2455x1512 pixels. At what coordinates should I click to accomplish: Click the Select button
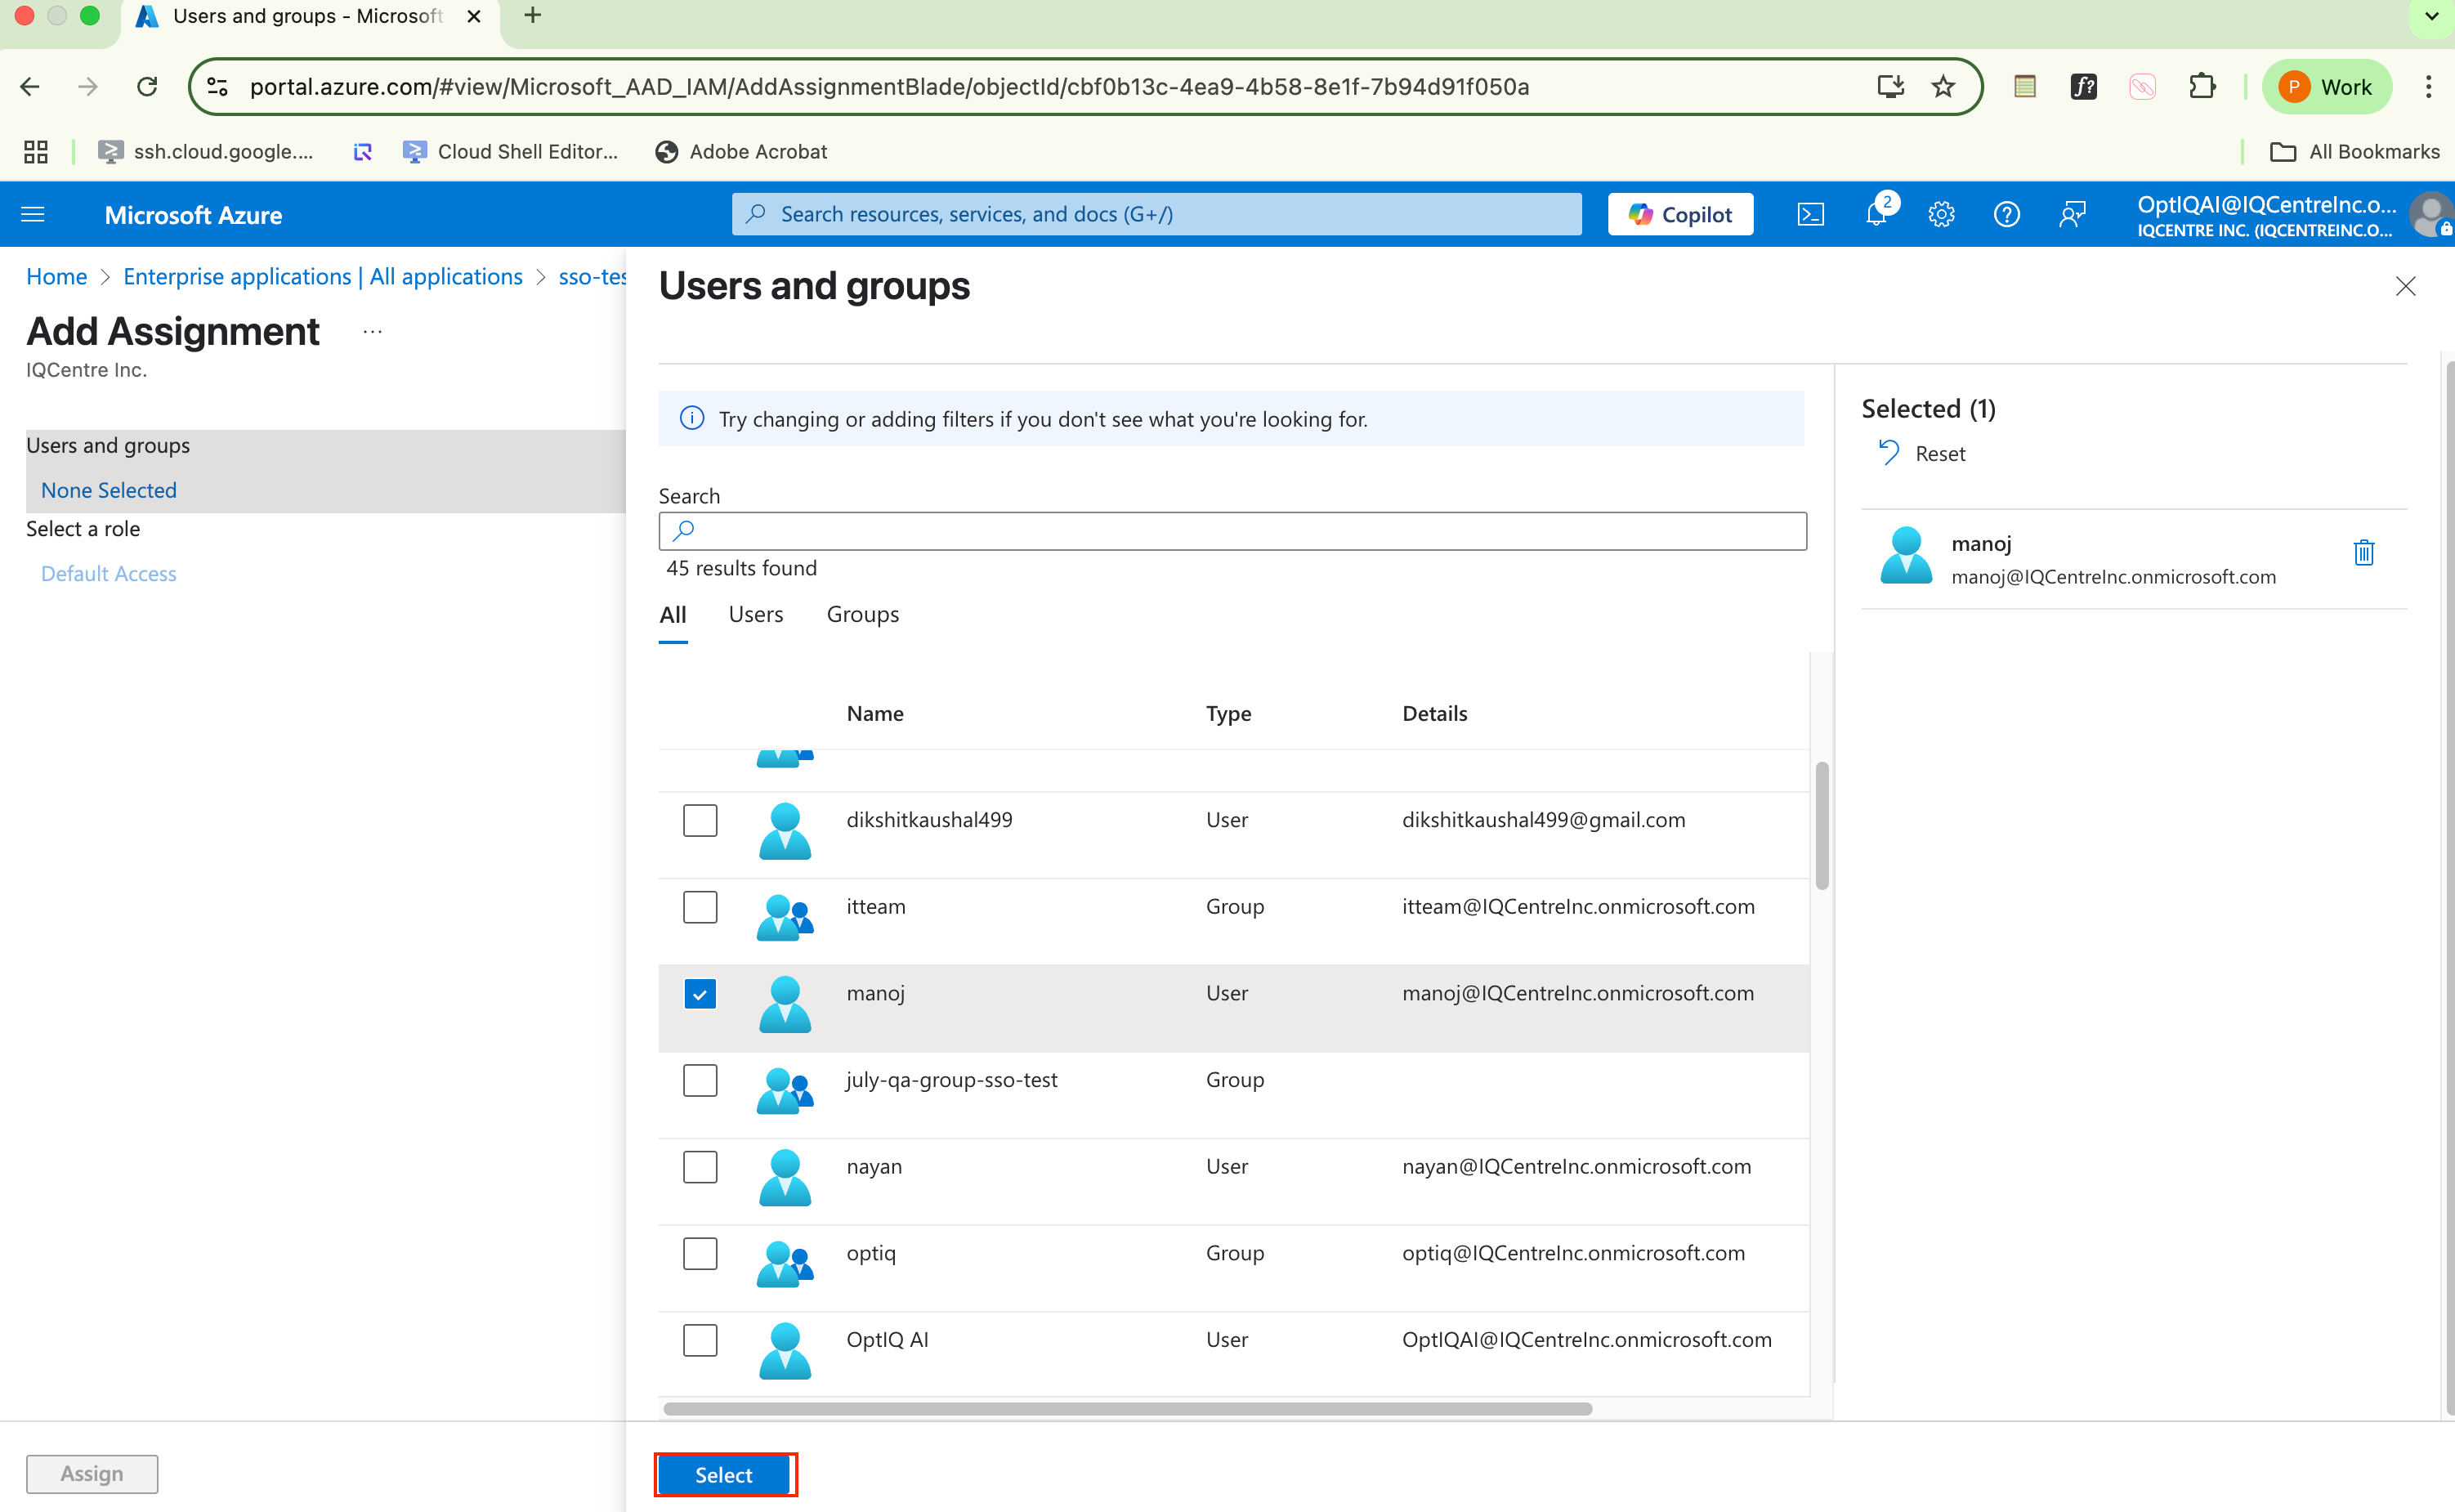pyautogui.click(x=724, y=1475)
